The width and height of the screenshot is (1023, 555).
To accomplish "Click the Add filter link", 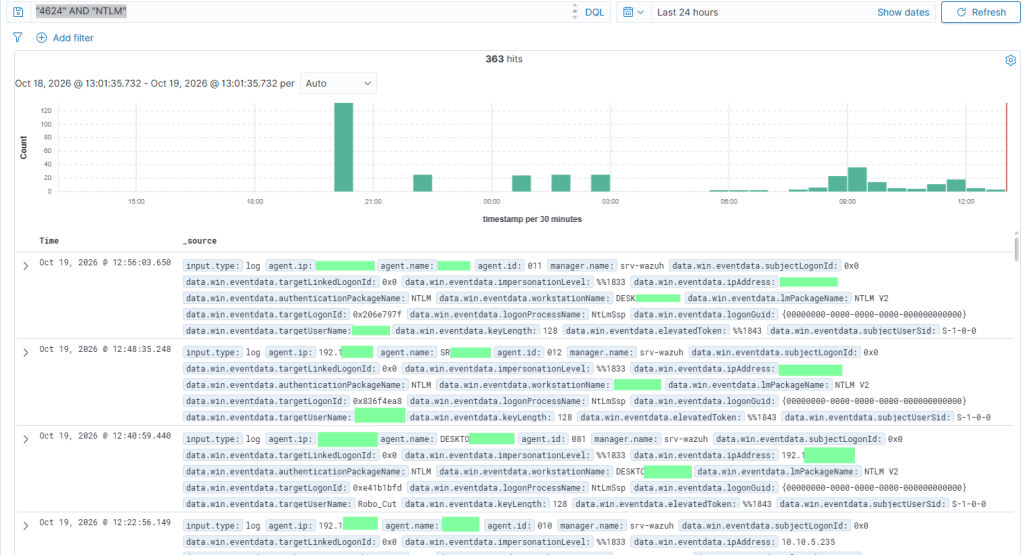I will pos(72,38).
